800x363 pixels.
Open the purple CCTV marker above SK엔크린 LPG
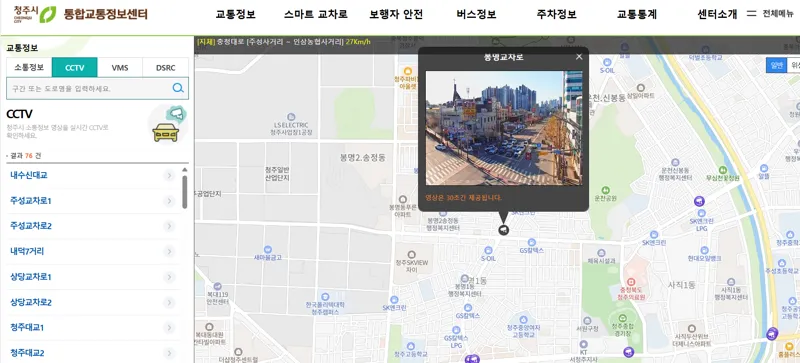pos(699,201)
